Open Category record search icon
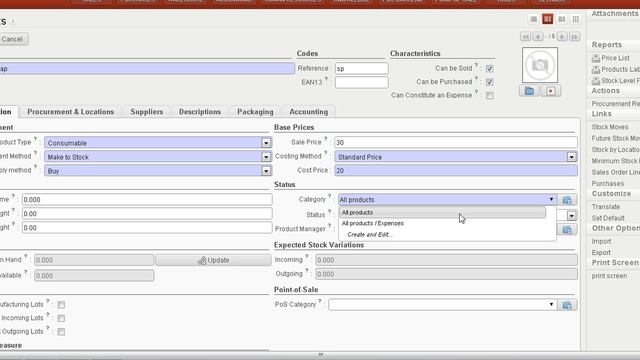Screen dimensions: 640x360 coord(567,200)
